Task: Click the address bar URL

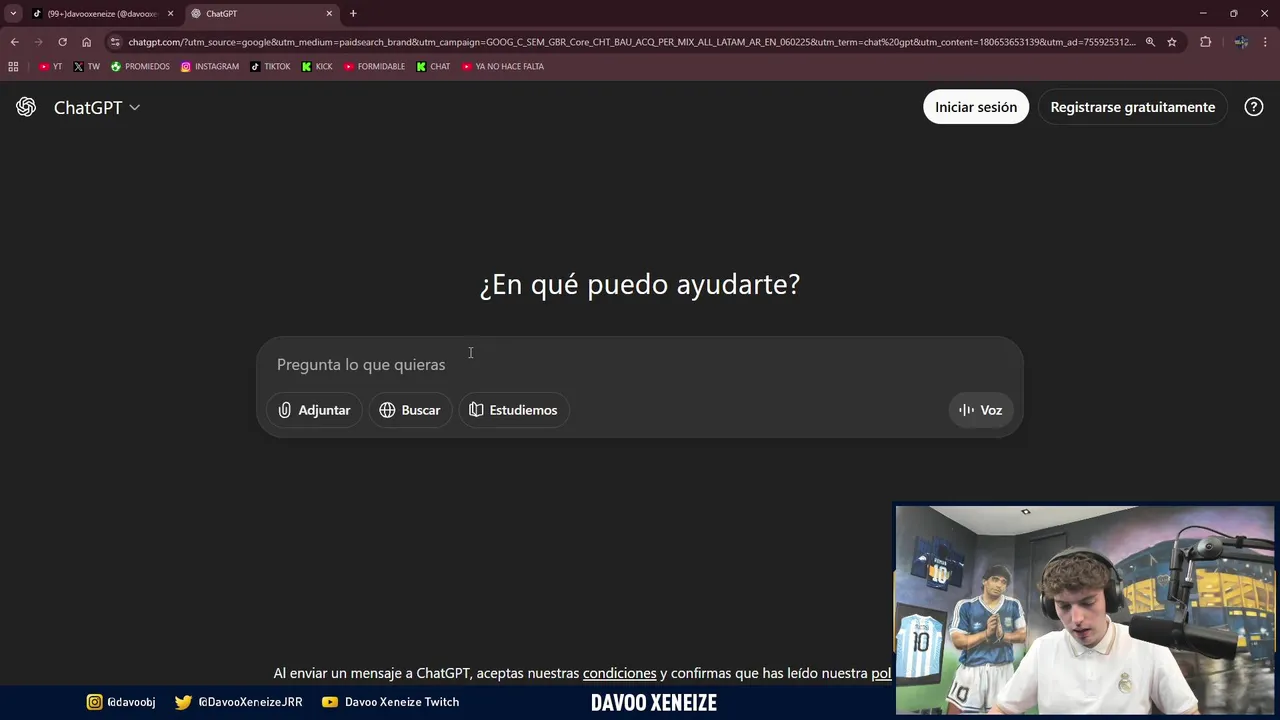Action: [632, 42]
